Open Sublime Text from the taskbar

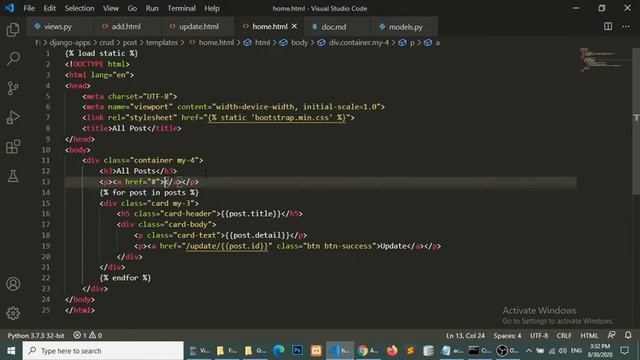click(x=410, y=351)
